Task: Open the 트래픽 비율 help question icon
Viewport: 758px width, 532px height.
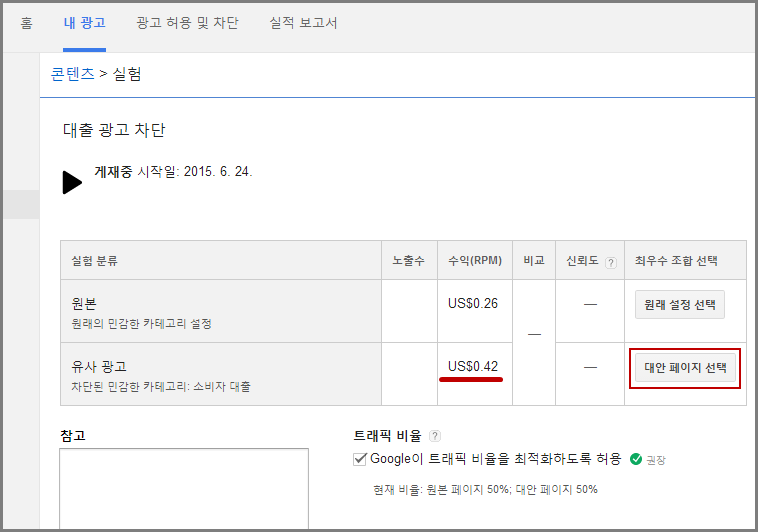Action: click(x=435, y=436)
